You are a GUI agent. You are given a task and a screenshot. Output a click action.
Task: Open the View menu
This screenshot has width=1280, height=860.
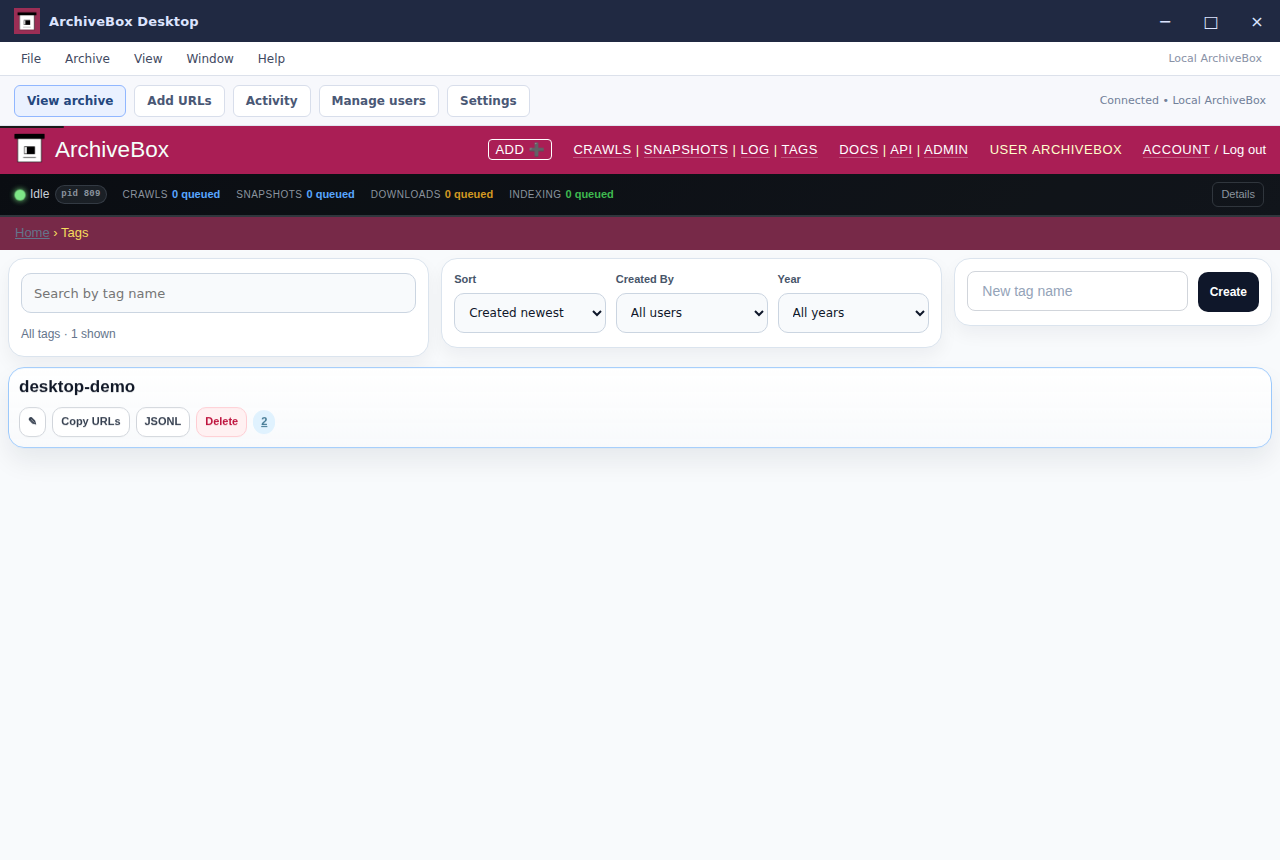pos(148,59)
